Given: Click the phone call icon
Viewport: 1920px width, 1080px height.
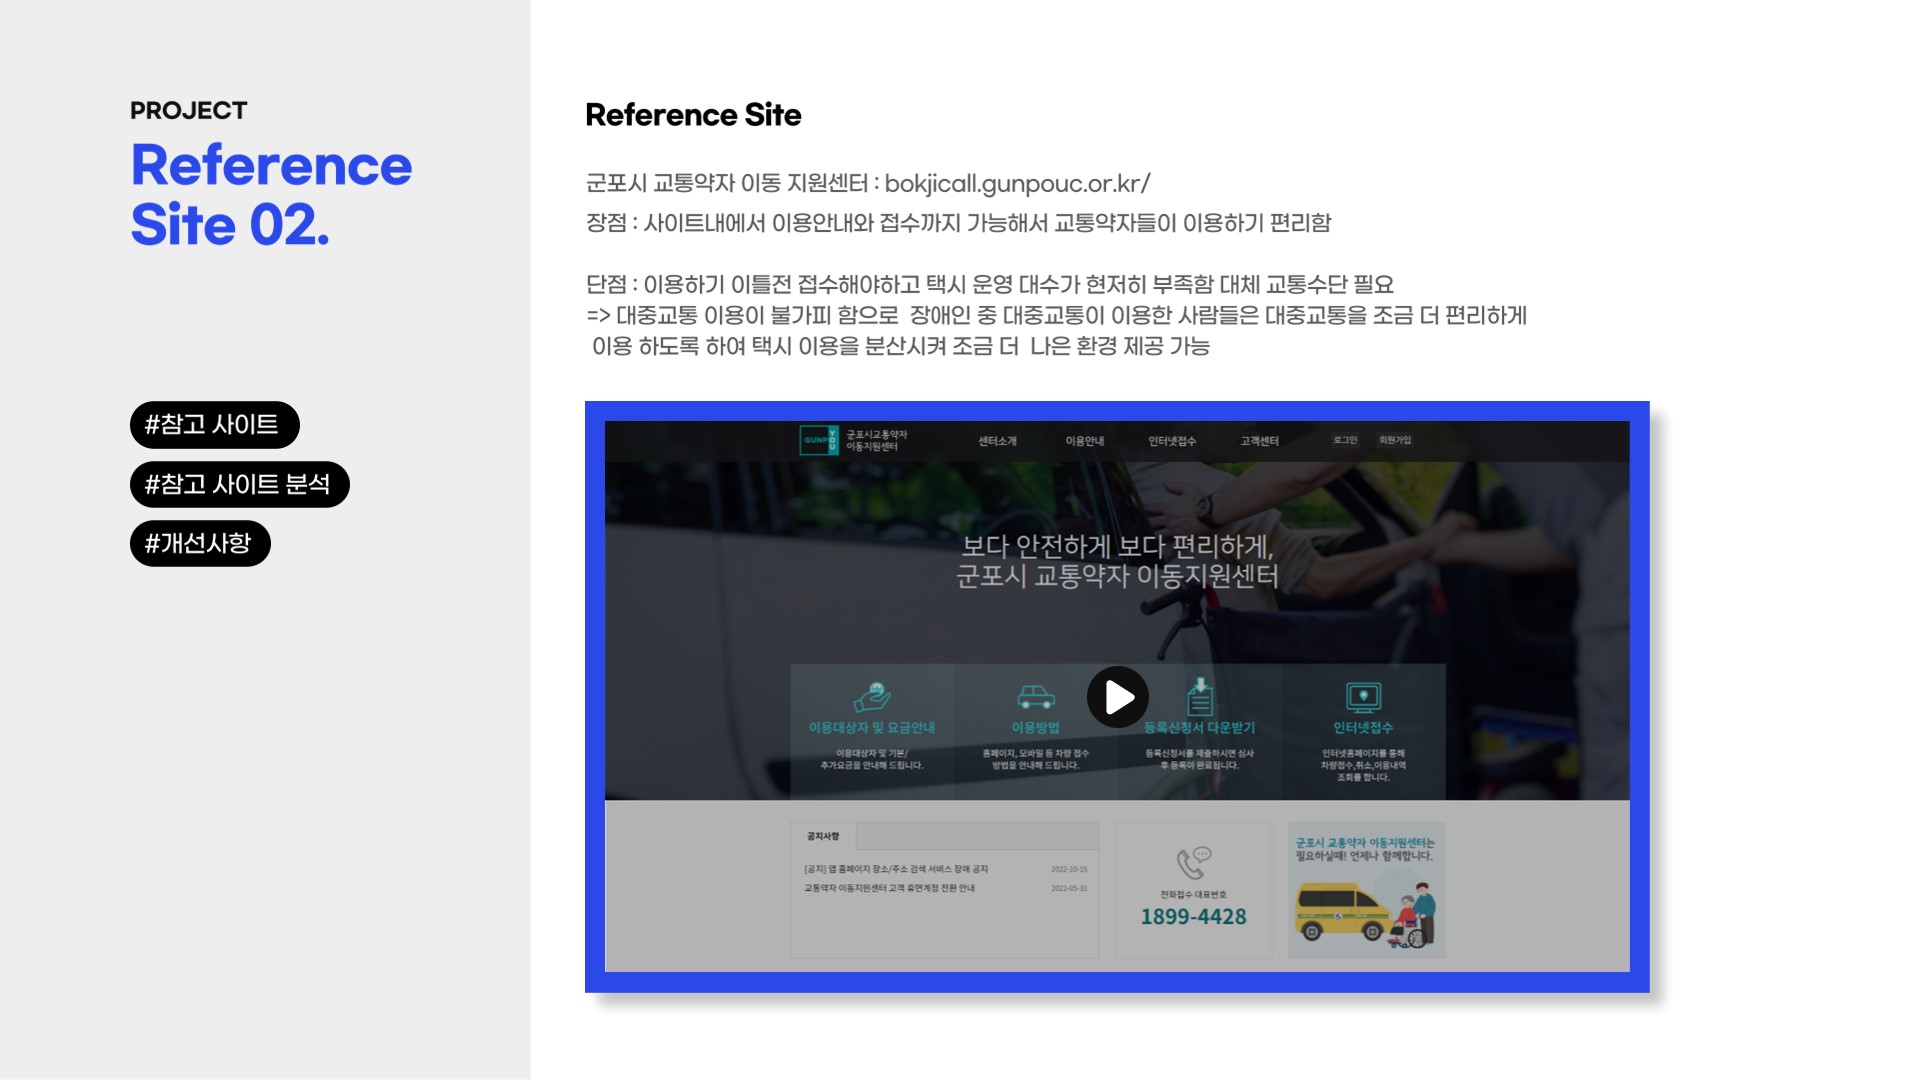Looking at the screenshot, I should (1193, 862).
